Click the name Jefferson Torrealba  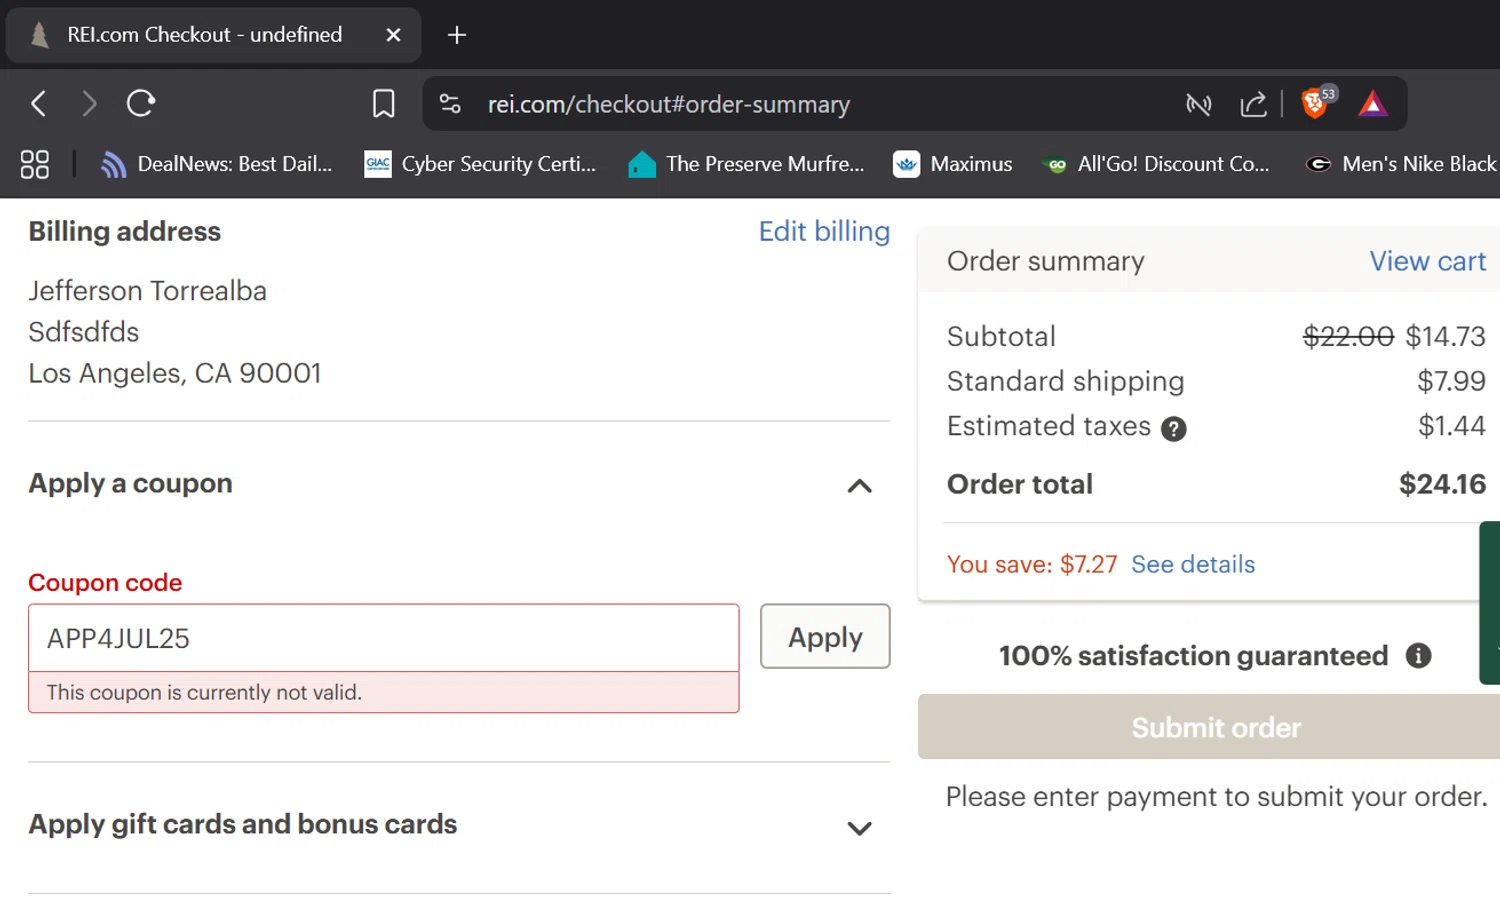[x=148, y=291]
